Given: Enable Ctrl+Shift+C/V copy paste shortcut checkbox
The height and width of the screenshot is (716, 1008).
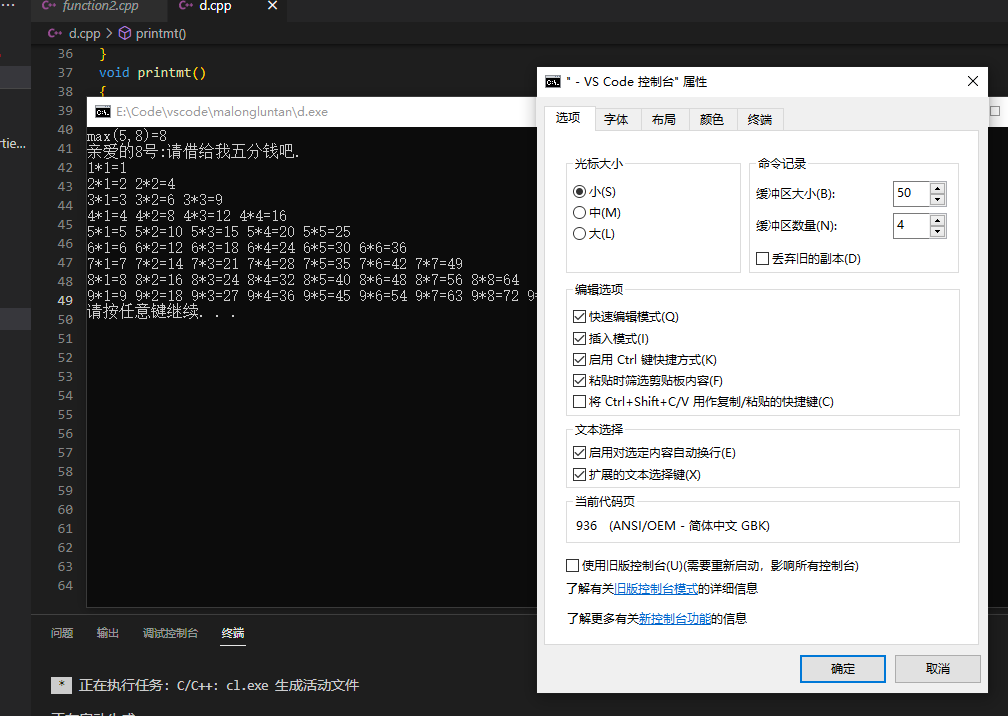Looking at the screenshot, I should [579, 402].
